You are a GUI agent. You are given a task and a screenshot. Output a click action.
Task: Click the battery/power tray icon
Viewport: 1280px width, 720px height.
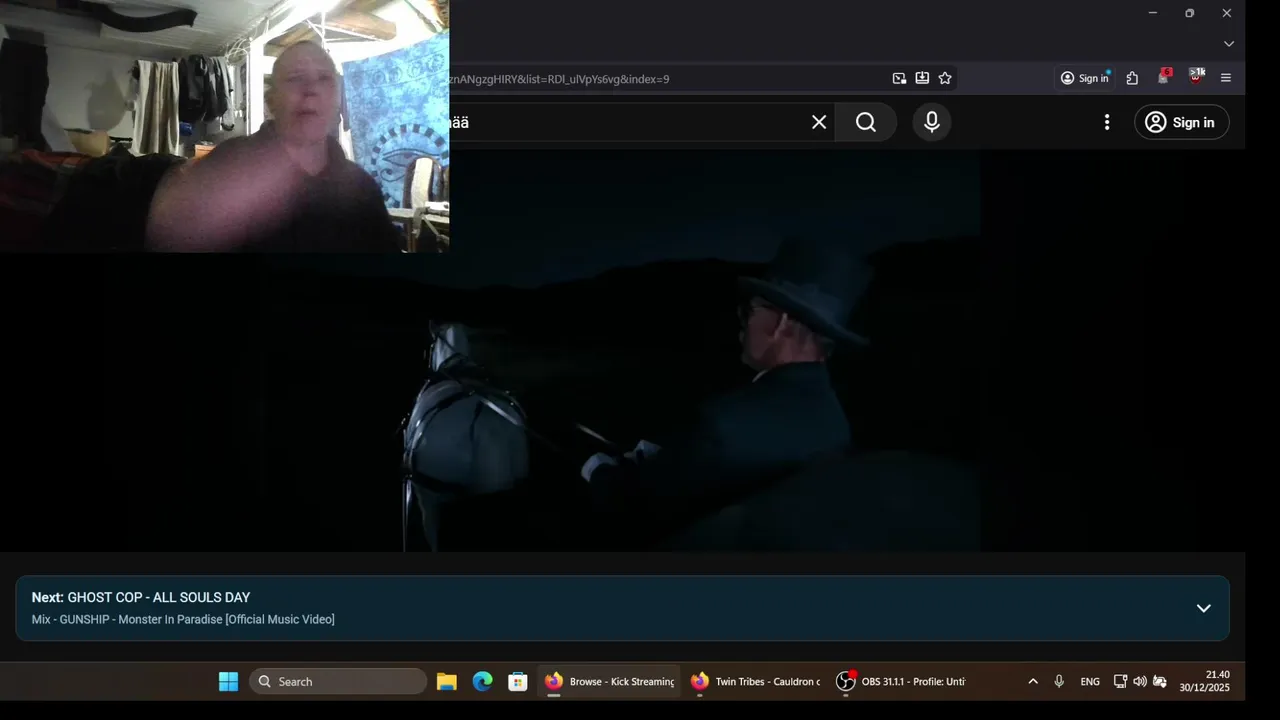click(1160, 681)
